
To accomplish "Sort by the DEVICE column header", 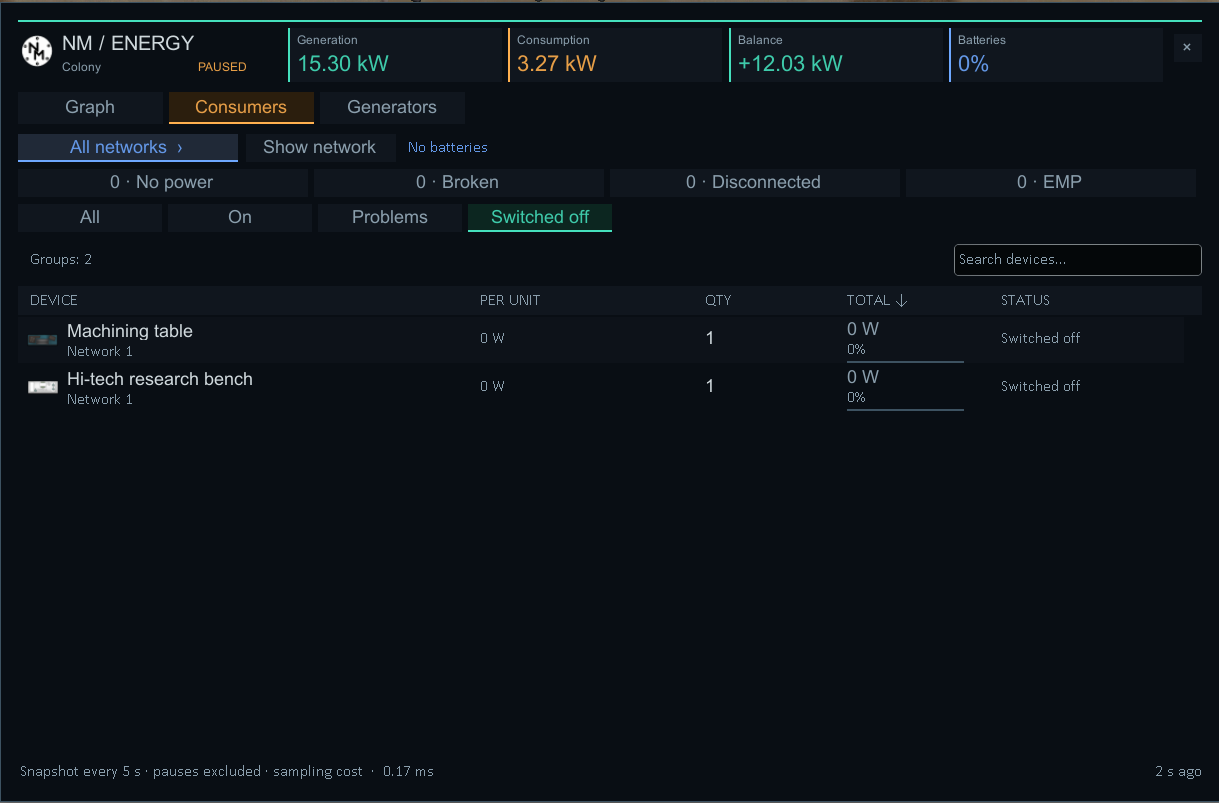I will pos(54,300).
